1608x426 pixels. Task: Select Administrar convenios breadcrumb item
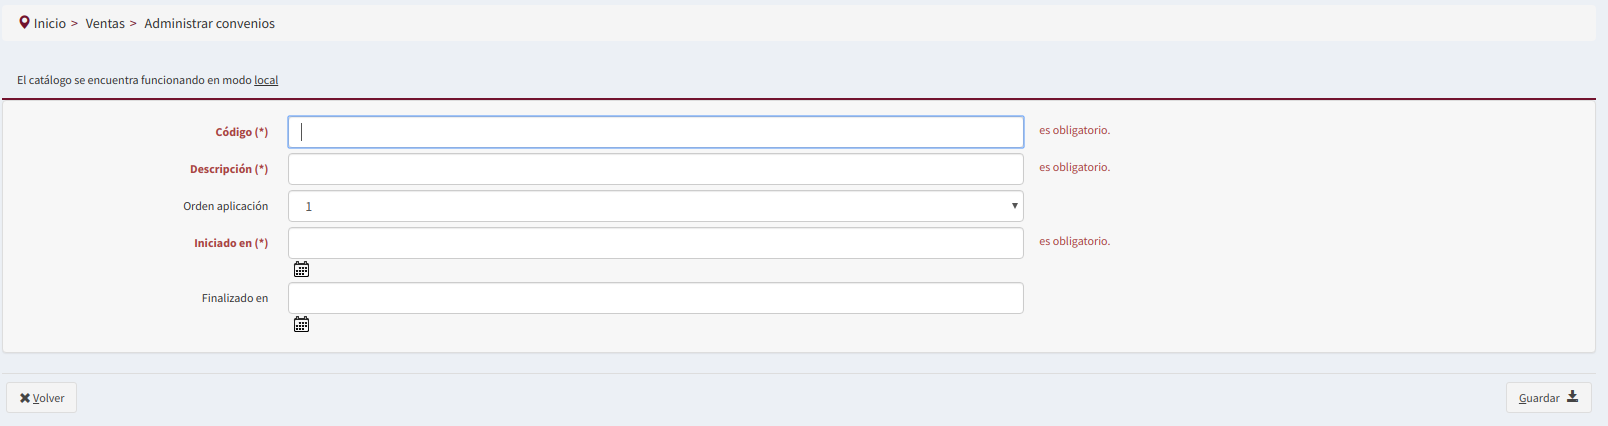point(209,23)
